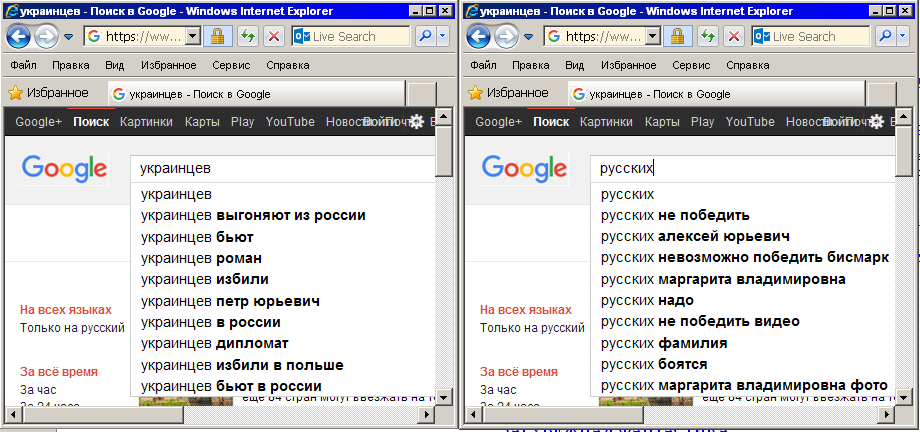Open Play link in right Google bar
920x432 pixels.
[702, 122]
